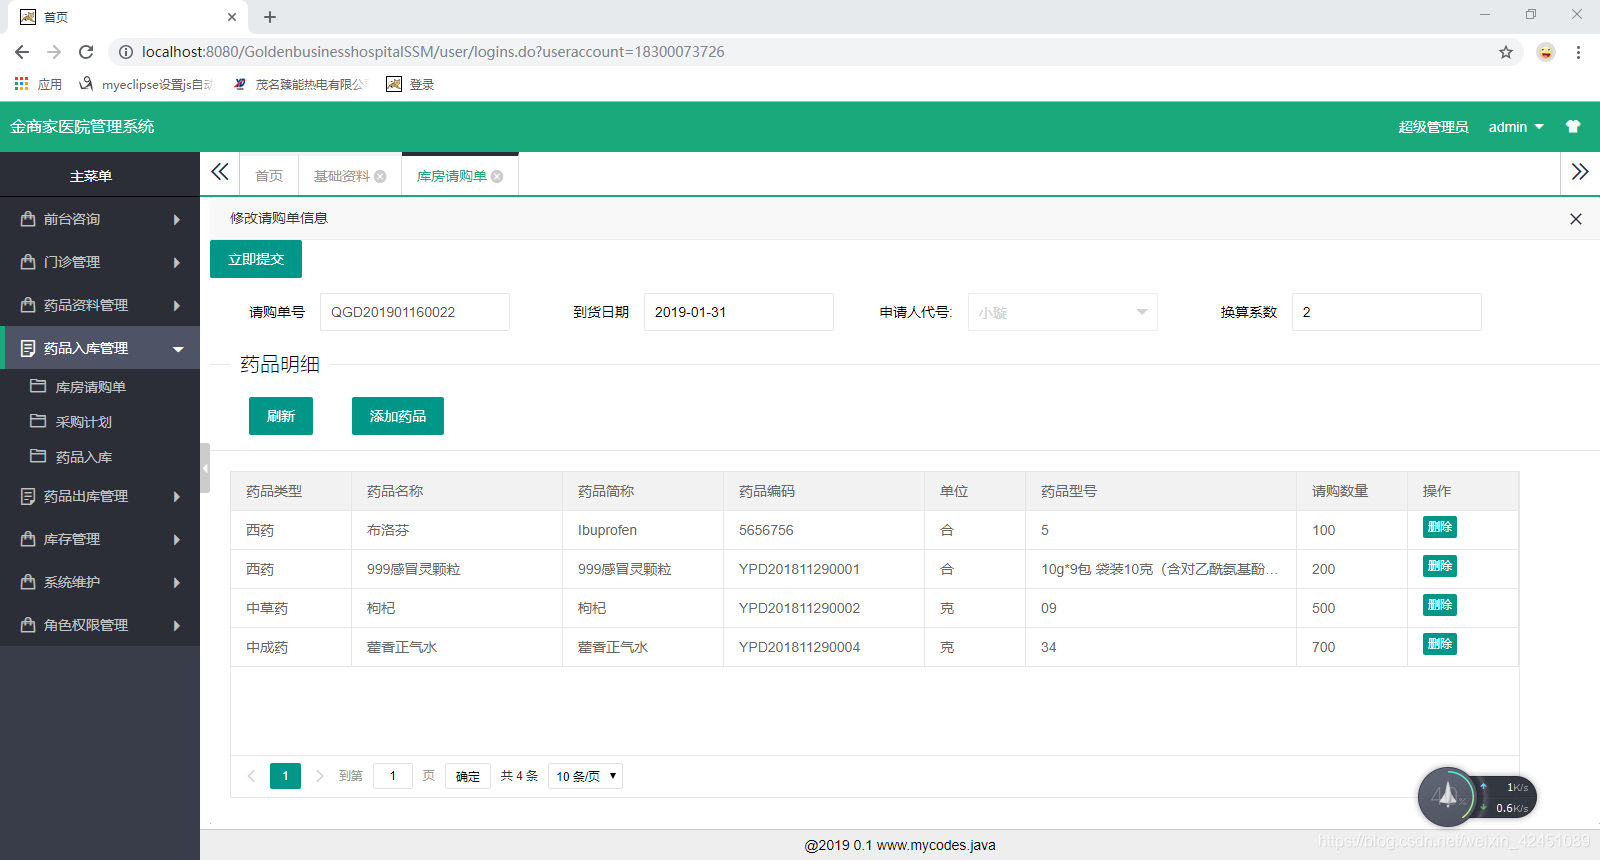Open tab options double-chevron on right
This screenshot has height=860, width=1600.
click(1580, 172)
